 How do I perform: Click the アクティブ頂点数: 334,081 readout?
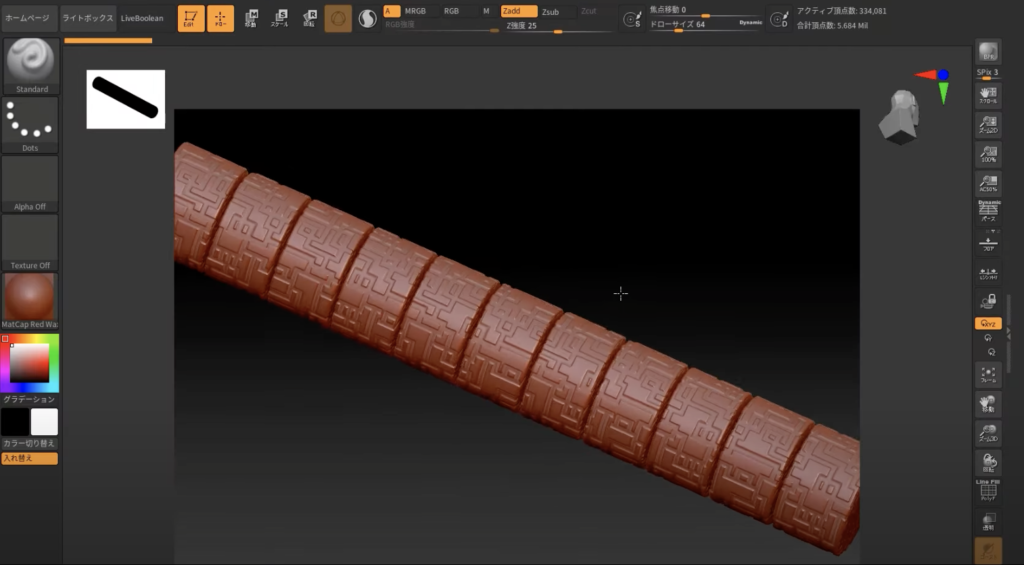[x=842, y=11]
